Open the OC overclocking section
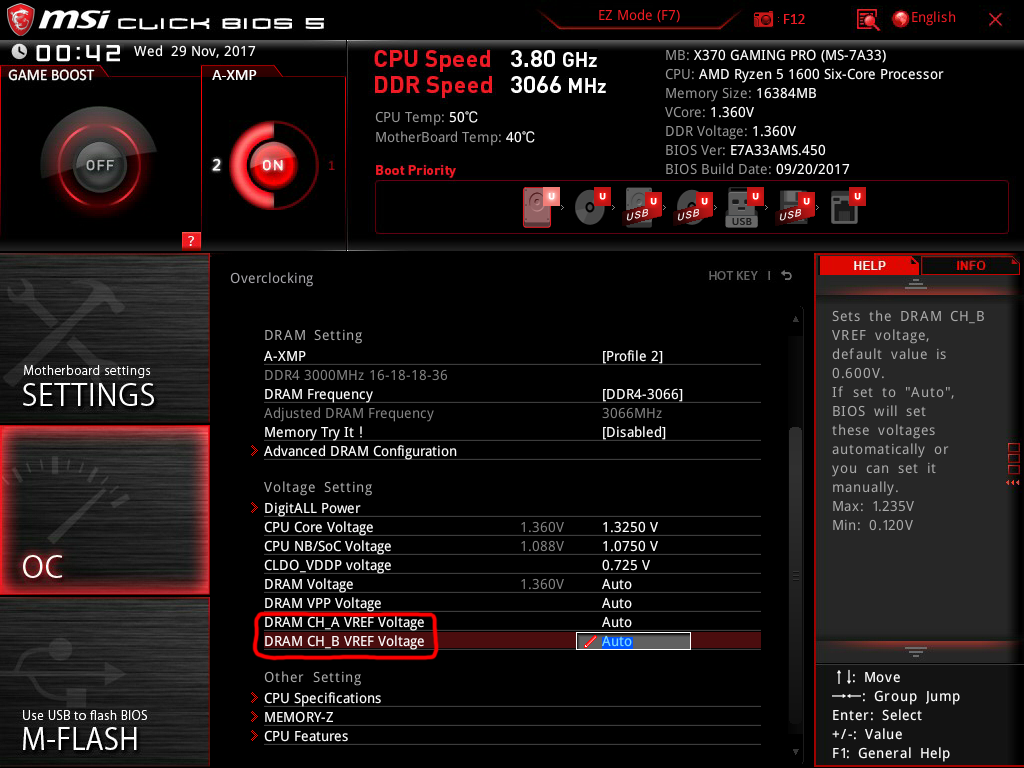 [104, 510]
